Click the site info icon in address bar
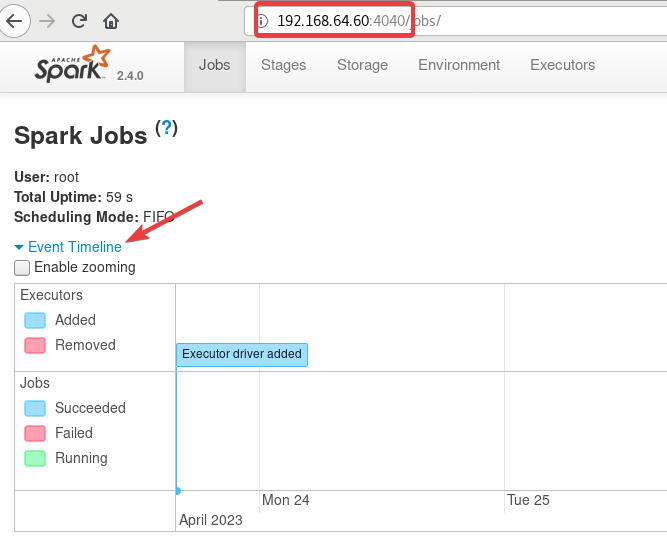 coord(263,20)
